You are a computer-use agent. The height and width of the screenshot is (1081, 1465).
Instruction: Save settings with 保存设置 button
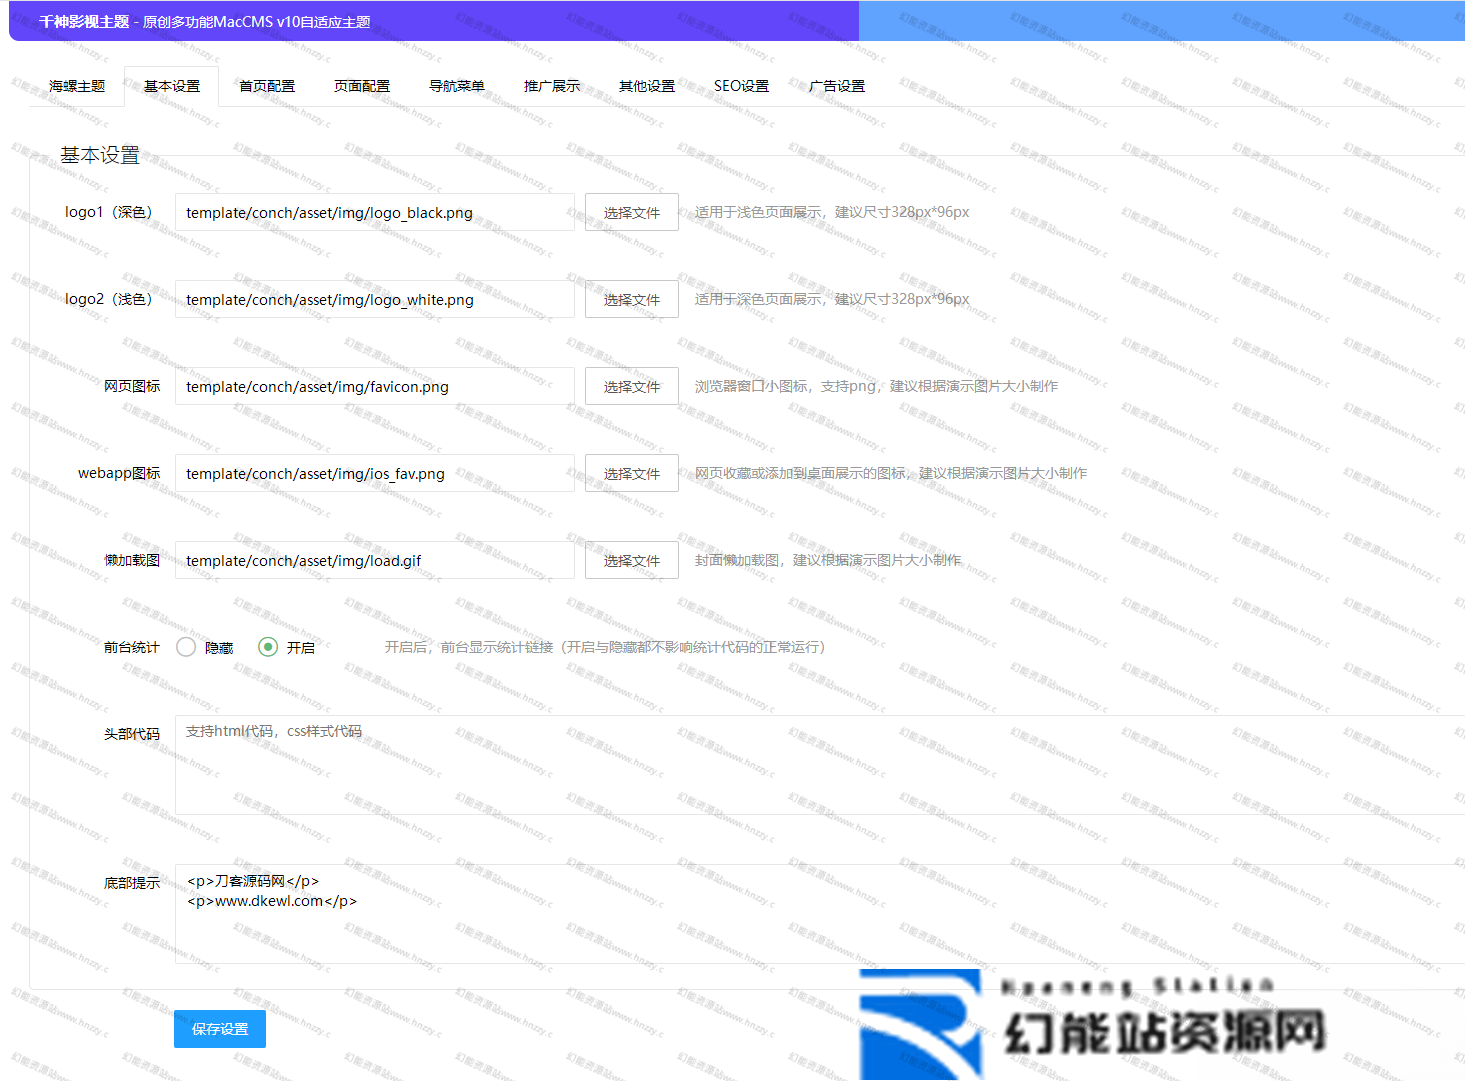point(220,1029)
